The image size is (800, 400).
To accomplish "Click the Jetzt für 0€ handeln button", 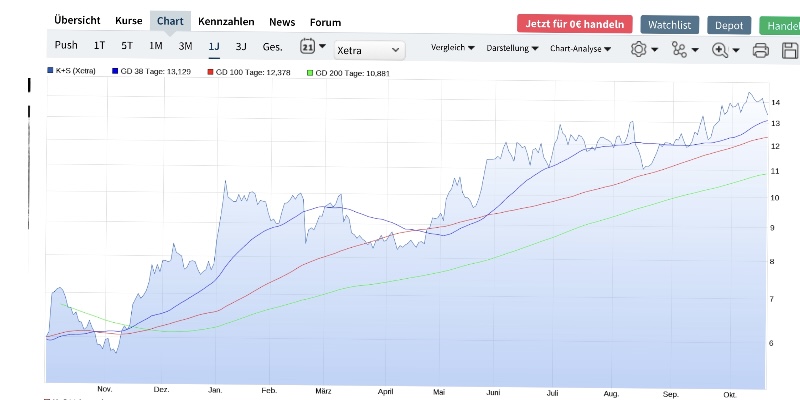I will [x=575, y=23].
